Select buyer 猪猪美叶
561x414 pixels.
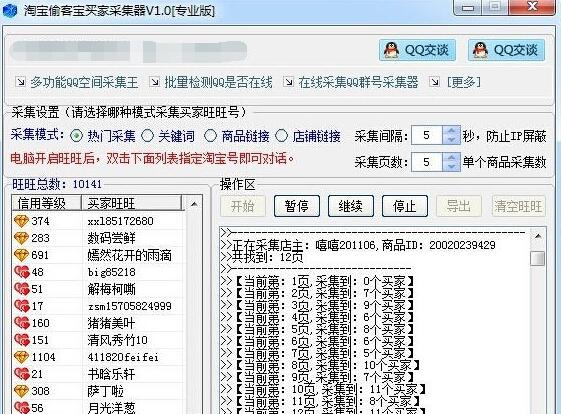click(x=112, y=323)
